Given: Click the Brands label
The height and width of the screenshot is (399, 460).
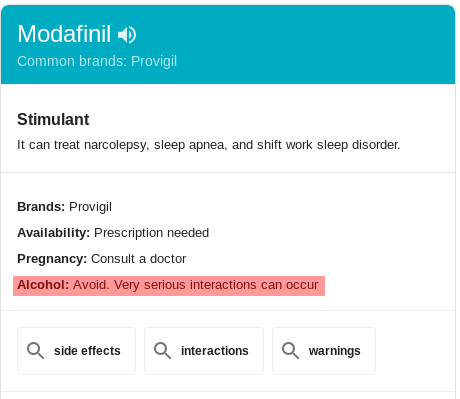Looking at the screenshot, I should coord(41,207).
